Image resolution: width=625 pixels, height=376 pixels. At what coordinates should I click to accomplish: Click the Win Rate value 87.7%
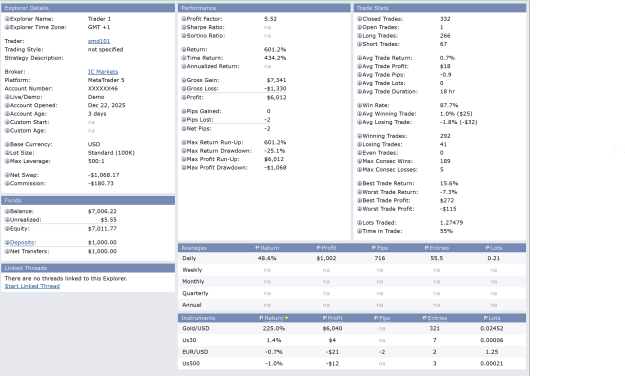pos(449,105)
